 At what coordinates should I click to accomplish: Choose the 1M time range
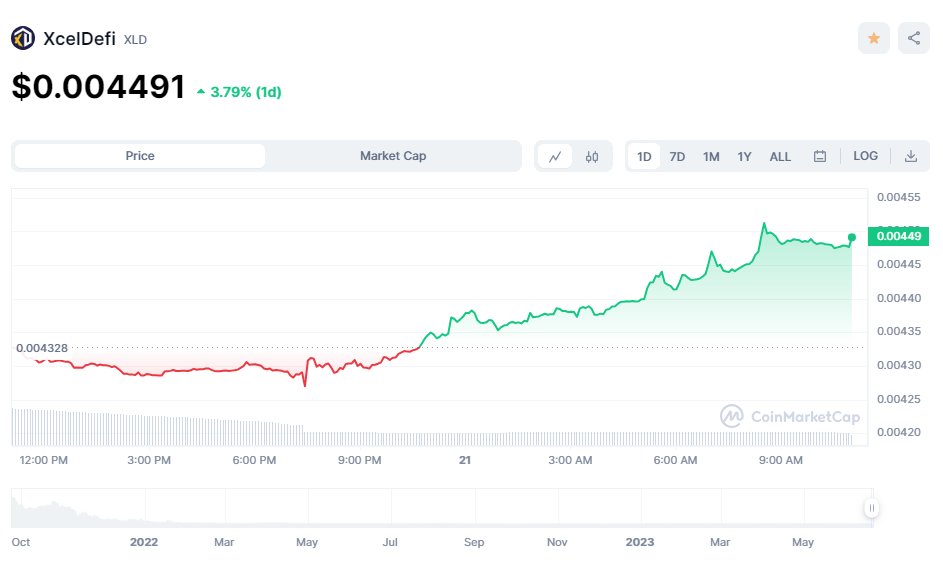pyautogui.click(x=711, y=156)
